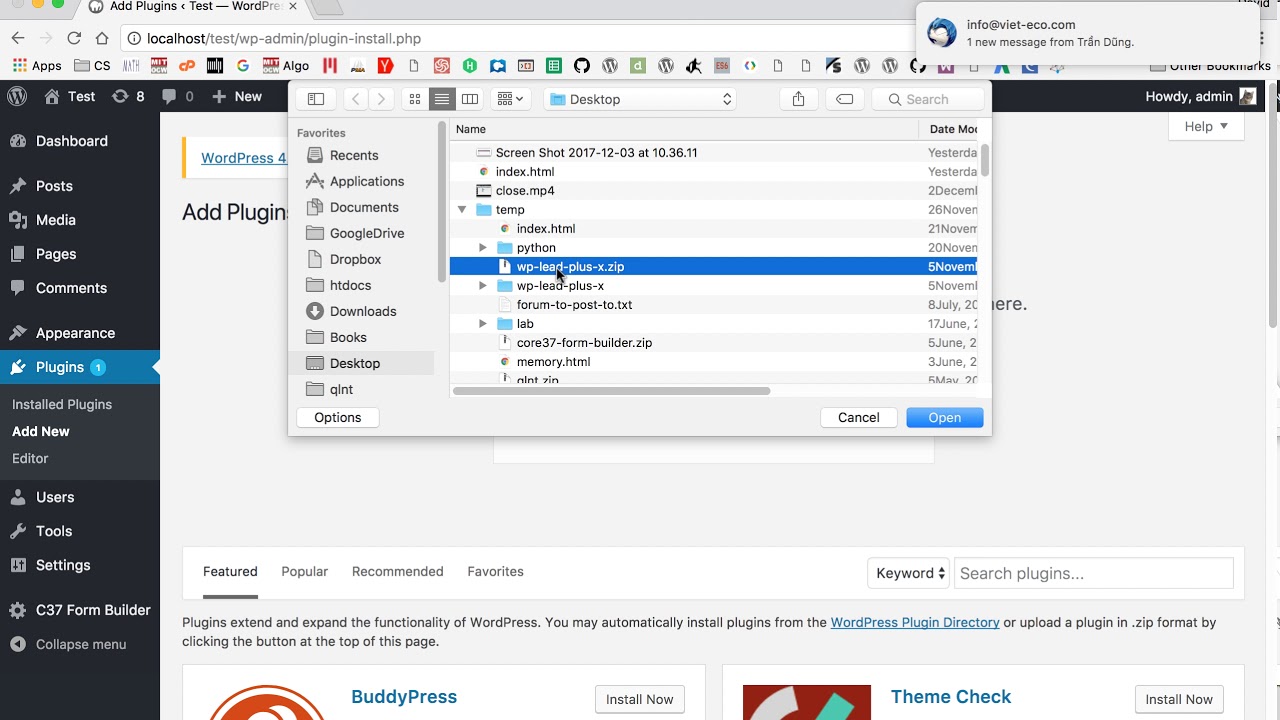Toggle the file dialog sidebar
This screenshot has width=1280, height=720.
pos(316,99)
